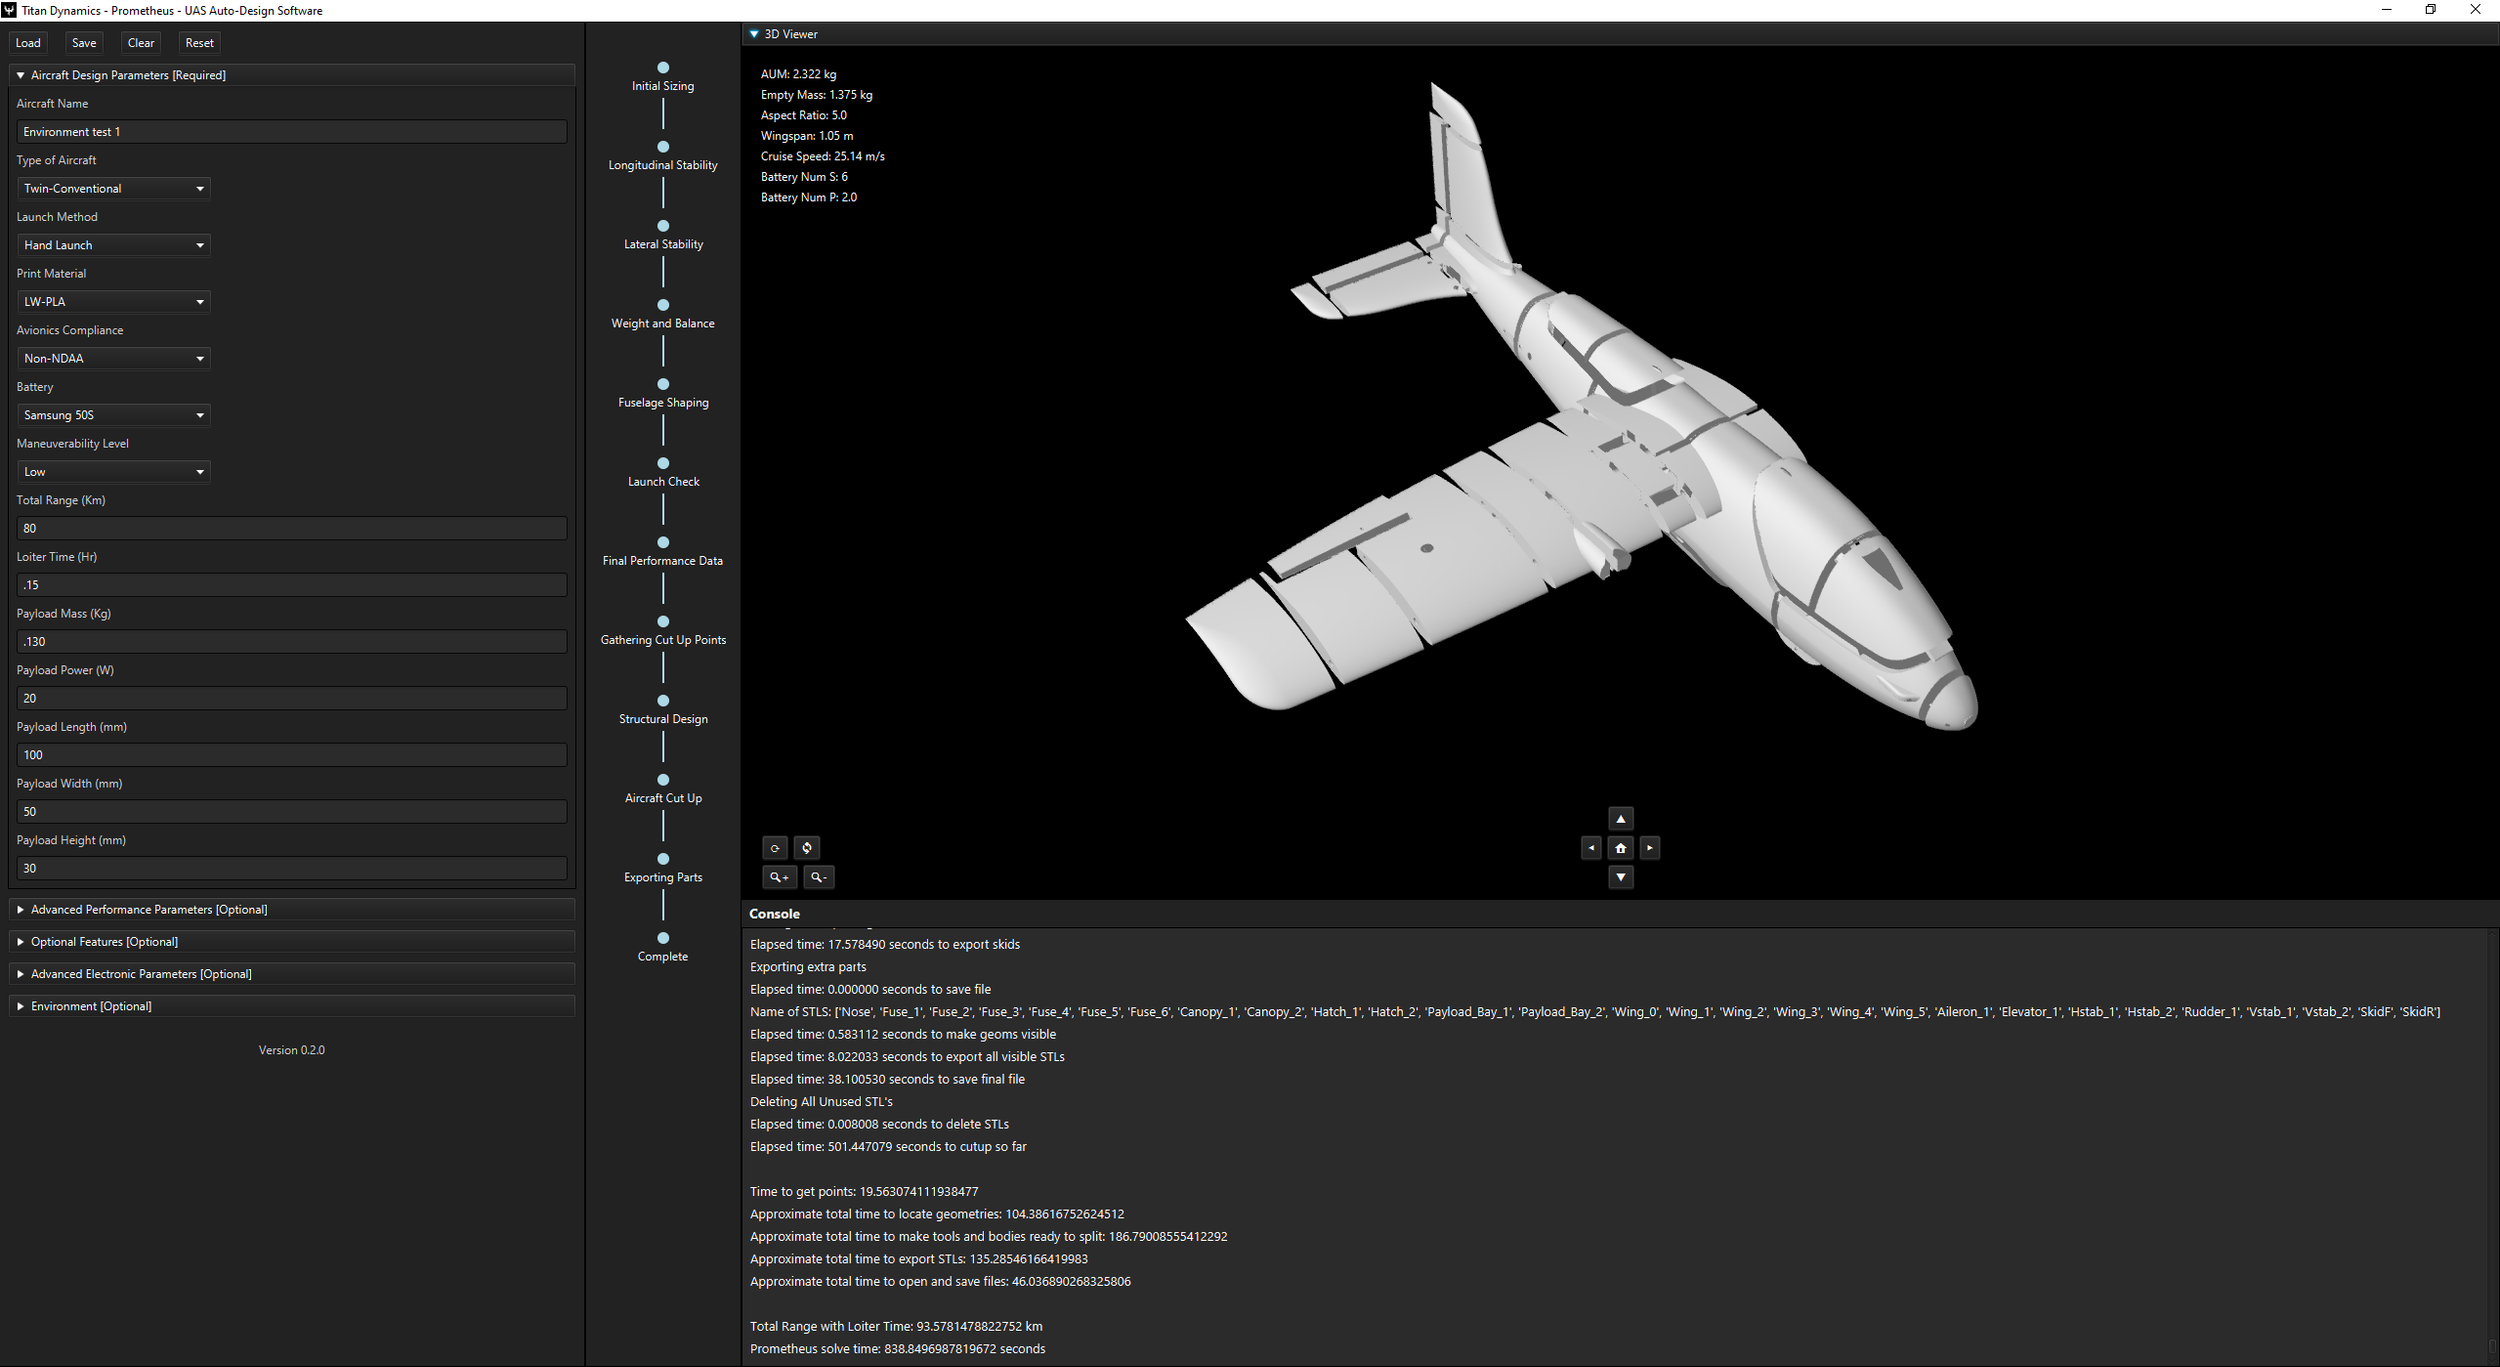Click the Save button

point(84,43)
